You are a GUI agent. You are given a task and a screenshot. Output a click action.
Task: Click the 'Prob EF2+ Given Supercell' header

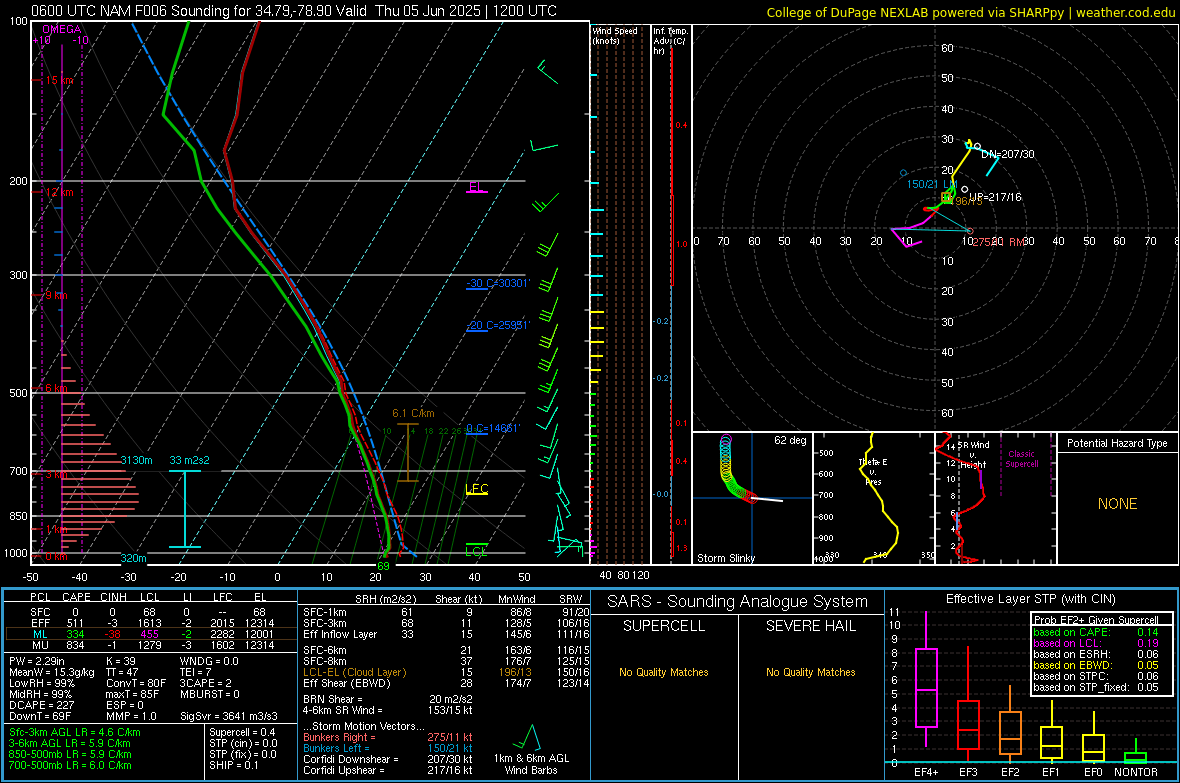(1096, 620)
